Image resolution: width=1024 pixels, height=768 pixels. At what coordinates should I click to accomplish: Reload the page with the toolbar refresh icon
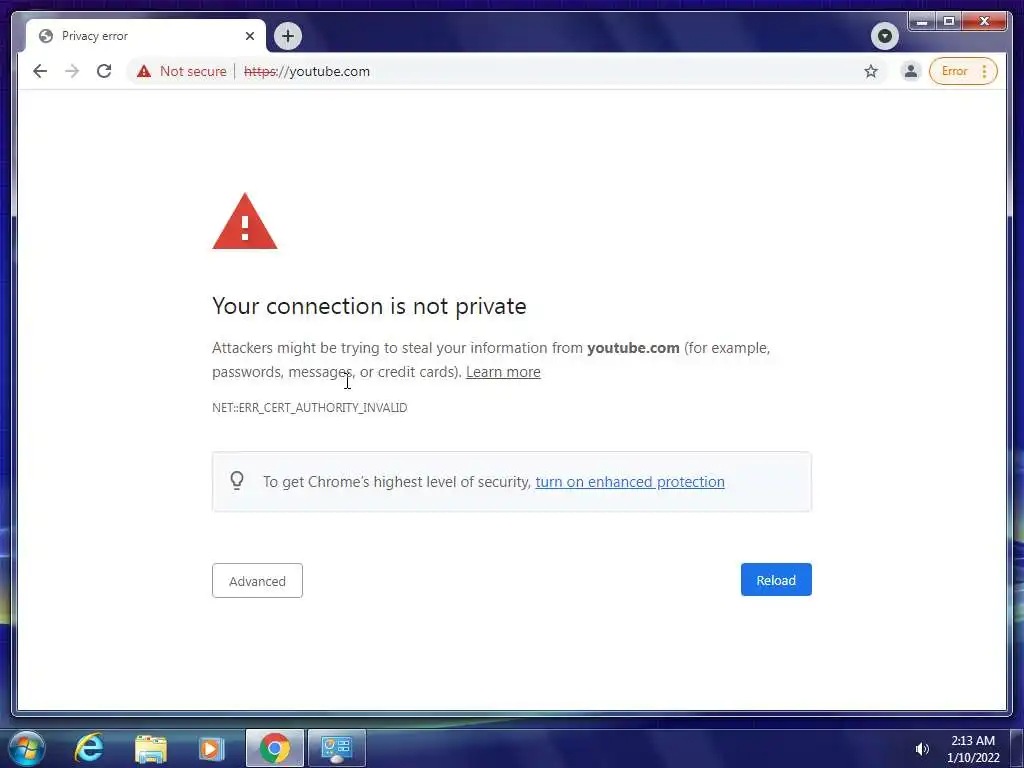[x=104, y=71]
